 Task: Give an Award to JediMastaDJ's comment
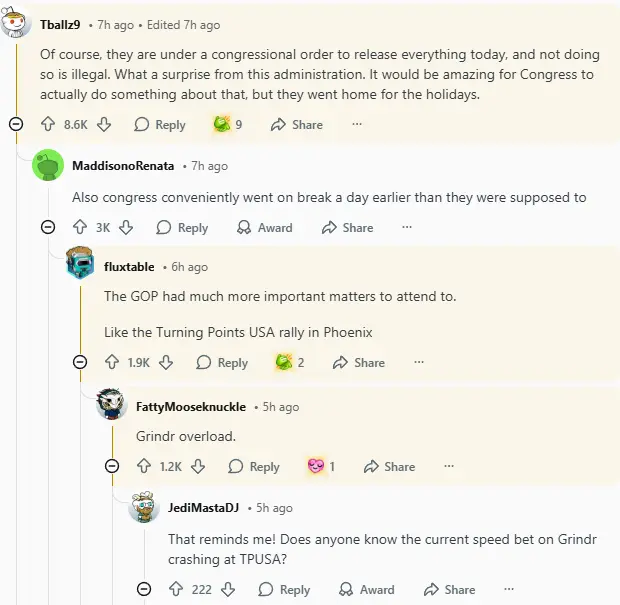[x=365, y=589]
